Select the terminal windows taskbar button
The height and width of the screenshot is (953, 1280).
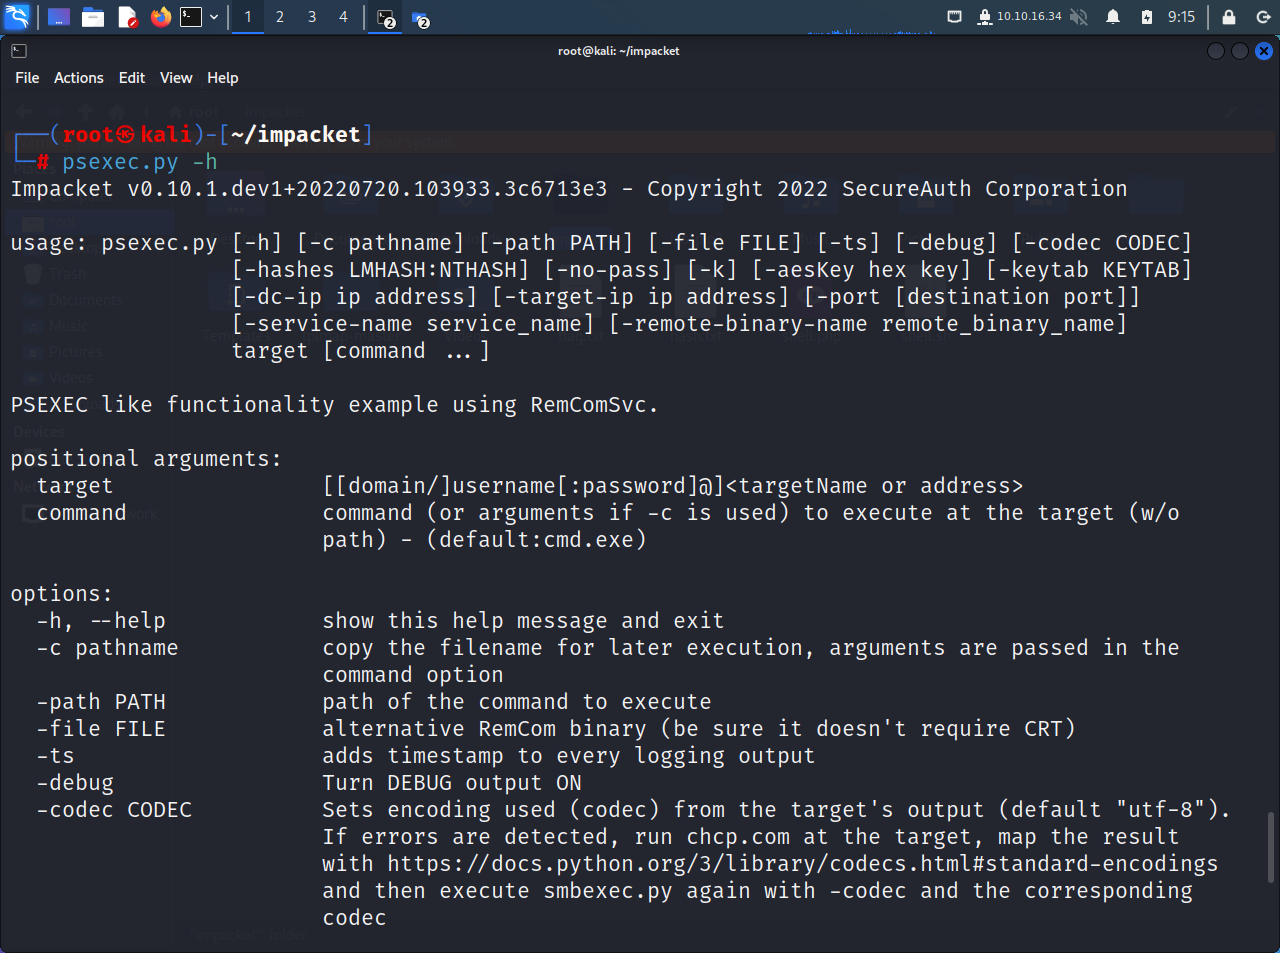pyautogui.click(x=387, y=18)
